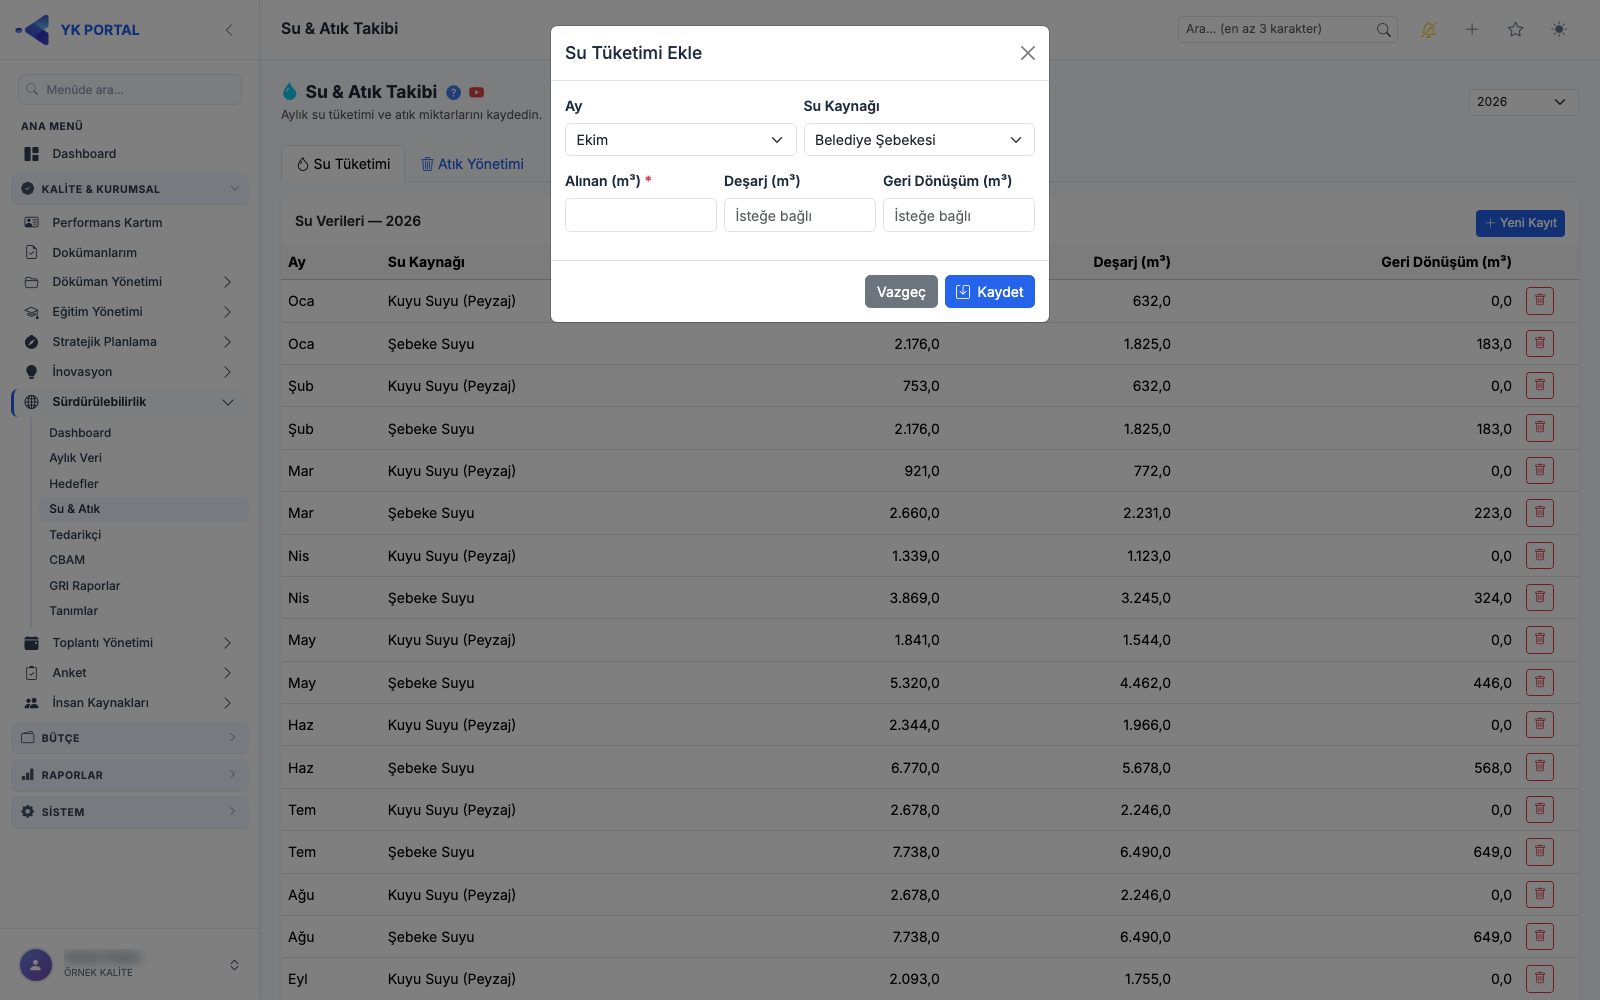Open the 2026 year selector
This screenshot has width=1600, height=1000.
tap(1523, 102)
